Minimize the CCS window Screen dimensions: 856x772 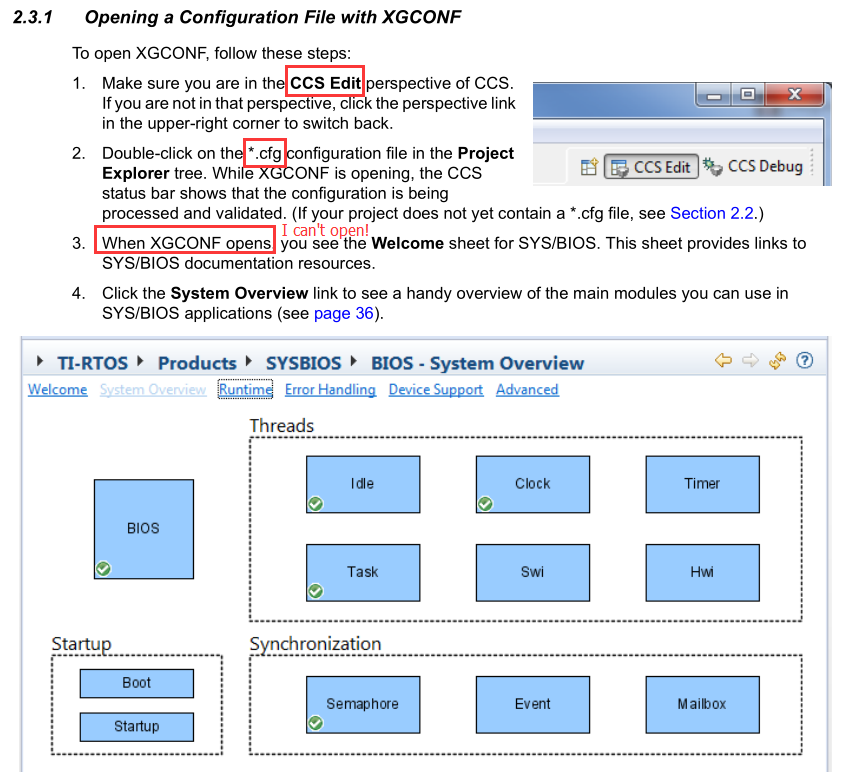point(714,97)
